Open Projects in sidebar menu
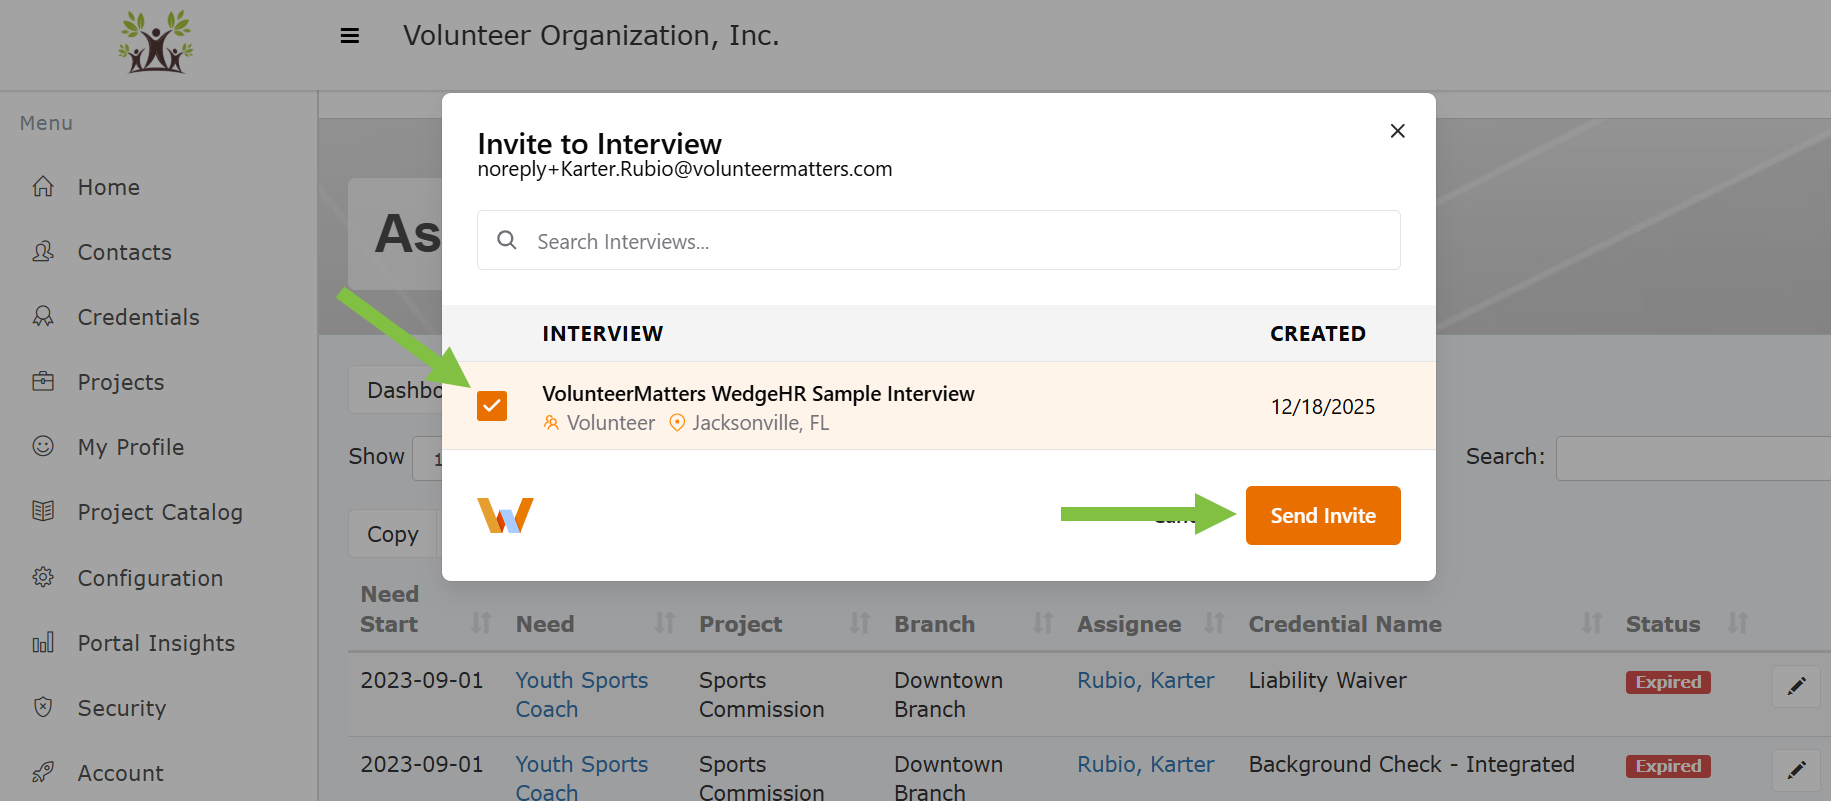1831x801 pixels. [x=121, y=382]
